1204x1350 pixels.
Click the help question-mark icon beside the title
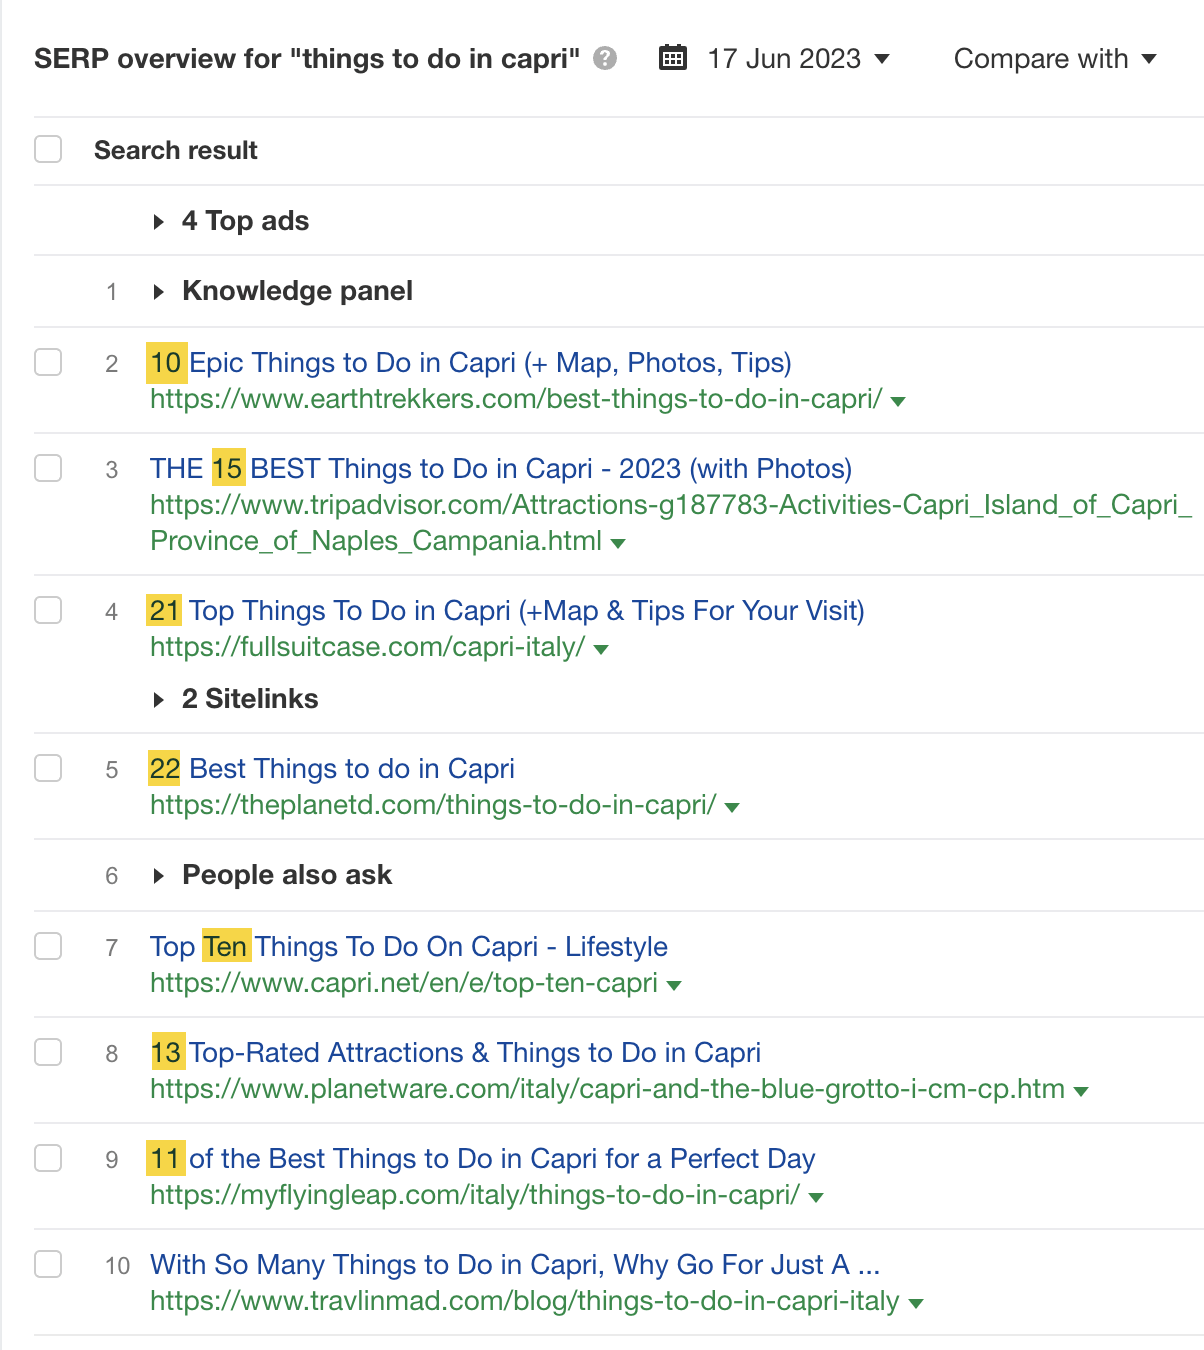pos(603,59)
